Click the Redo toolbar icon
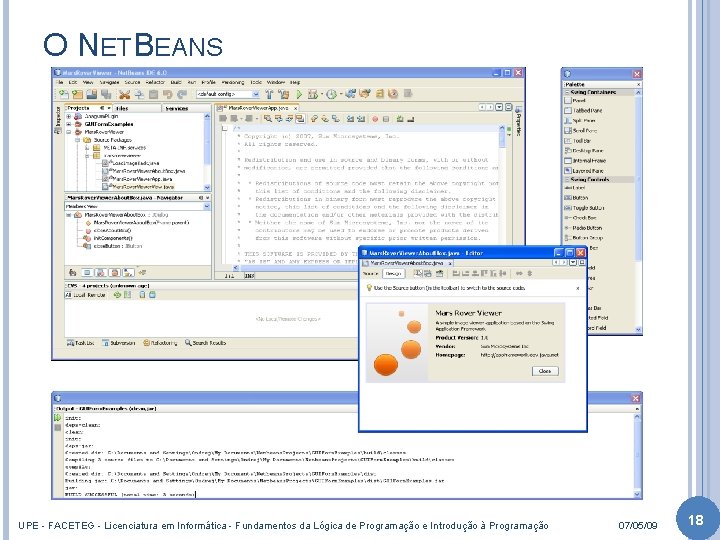Screen dimensions: 720x540 point(182,94)
